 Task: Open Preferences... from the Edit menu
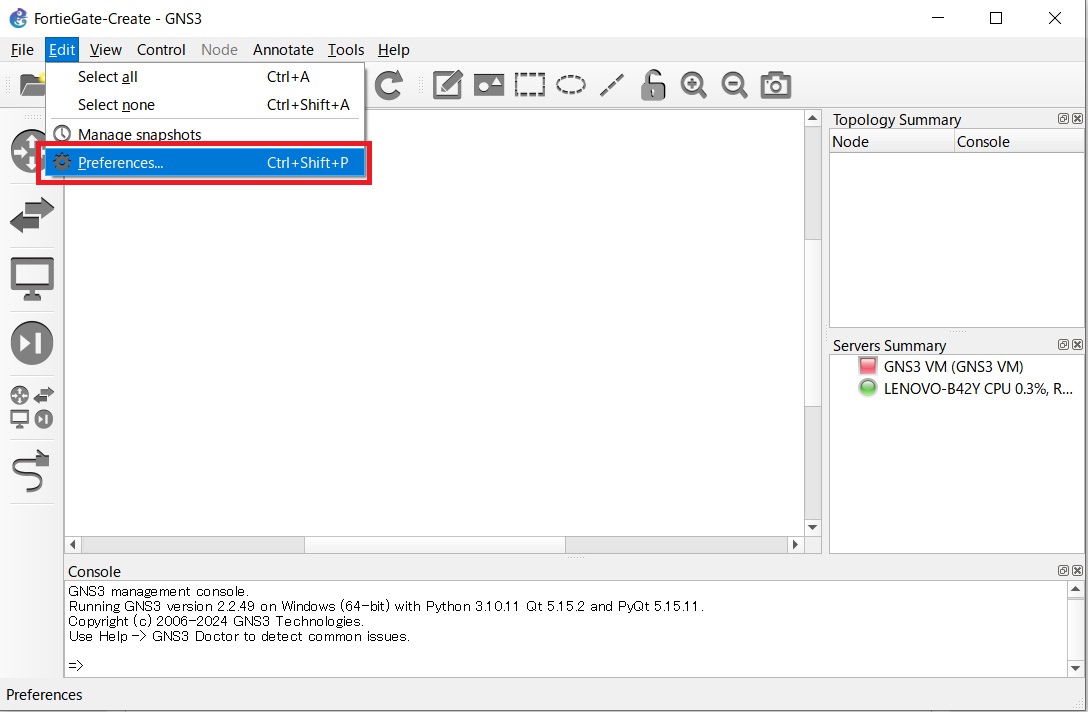pyautogui.click(x=205, y=162)
